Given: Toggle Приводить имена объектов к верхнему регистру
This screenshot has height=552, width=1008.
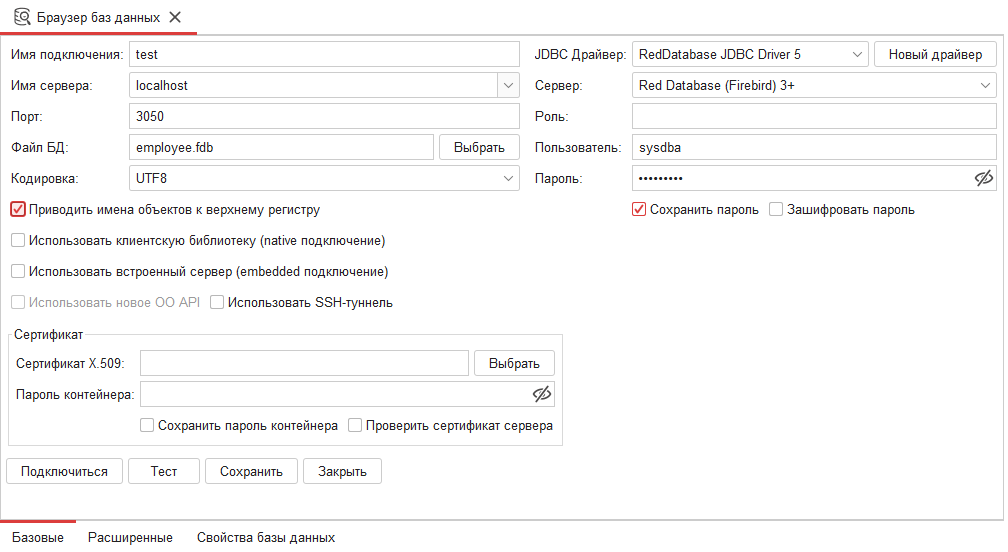Looking at the screenshot, I should click(x=18, y=210).
